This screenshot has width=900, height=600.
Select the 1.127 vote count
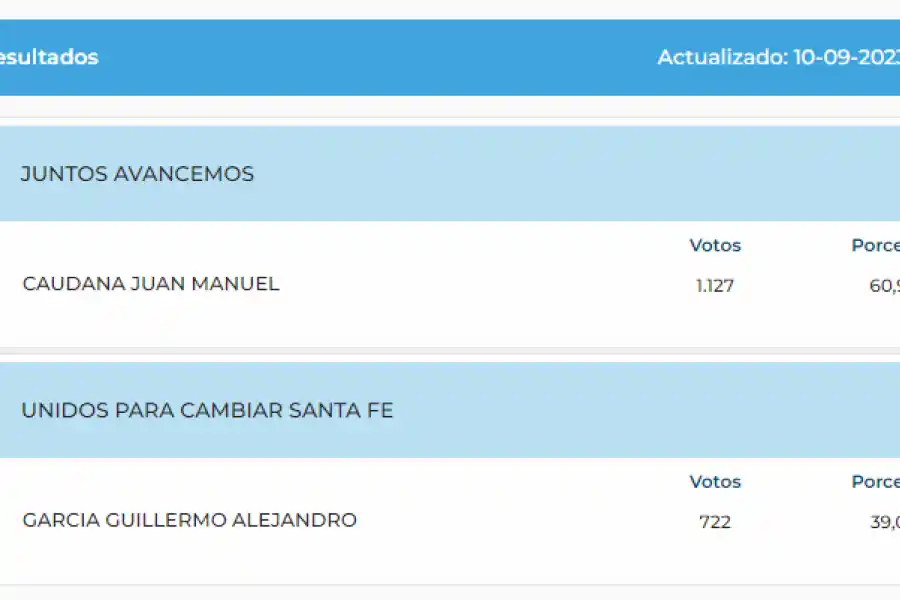[x=715, y=286]
